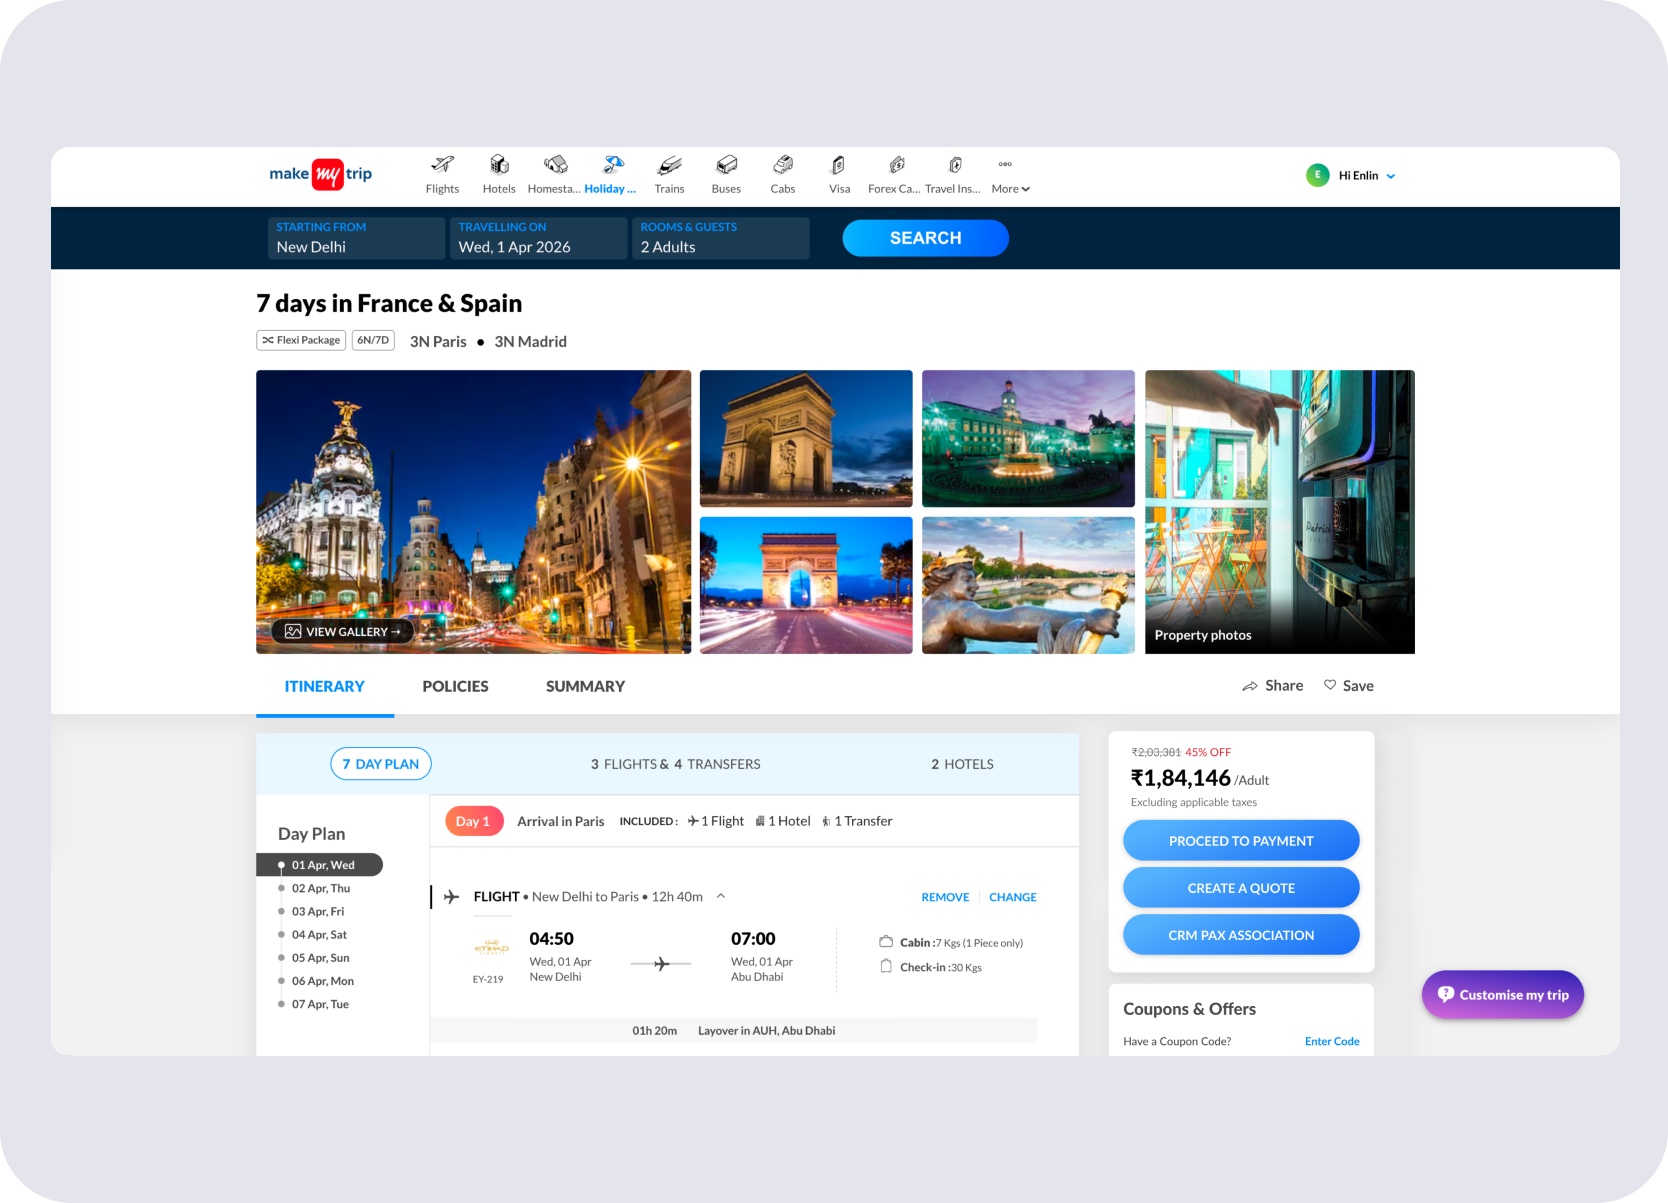Click the Customise my trip button
The image size is (1668, 1203).
tap(1503, 995)
